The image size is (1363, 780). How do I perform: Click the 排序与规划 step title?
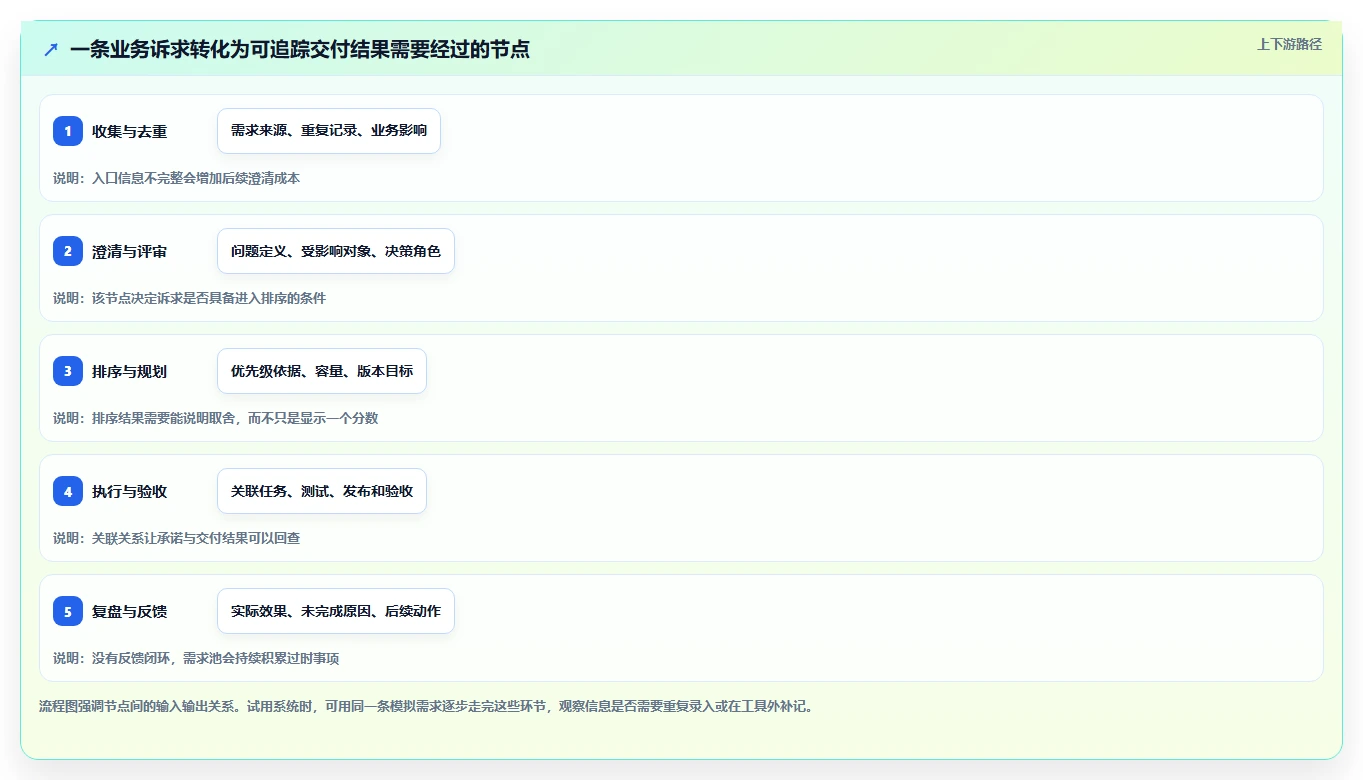[x=129, y=371]
